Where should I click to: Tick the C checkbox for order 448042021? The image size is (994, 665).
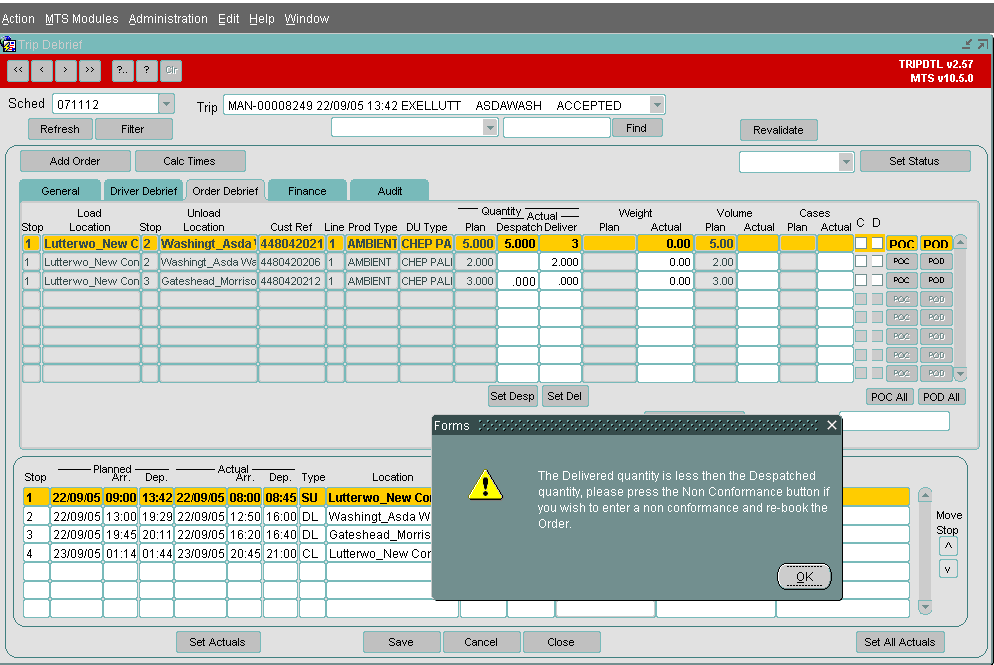click(861, 243)
